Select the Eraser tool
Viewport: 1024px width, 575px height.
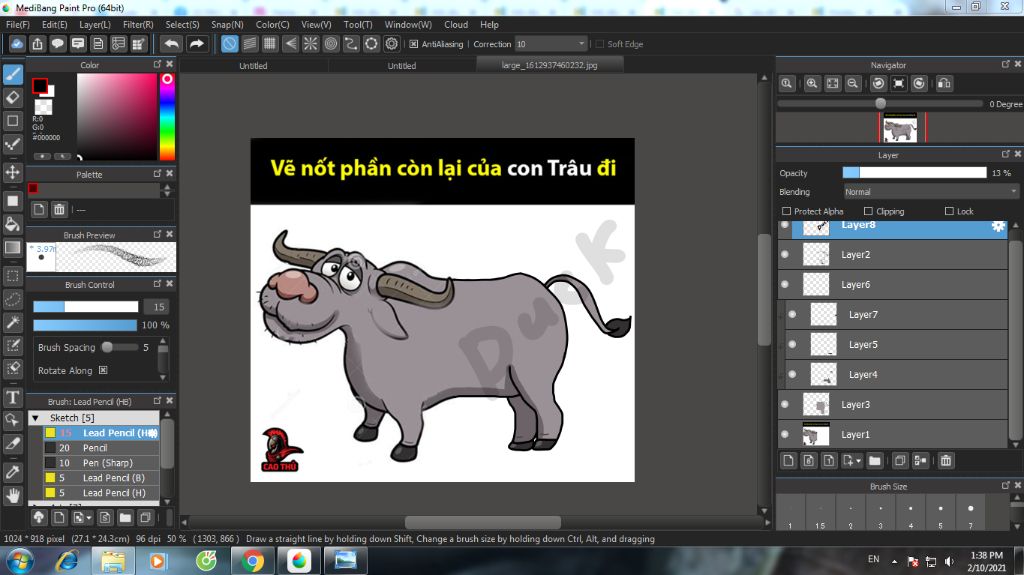coord(12,97)
